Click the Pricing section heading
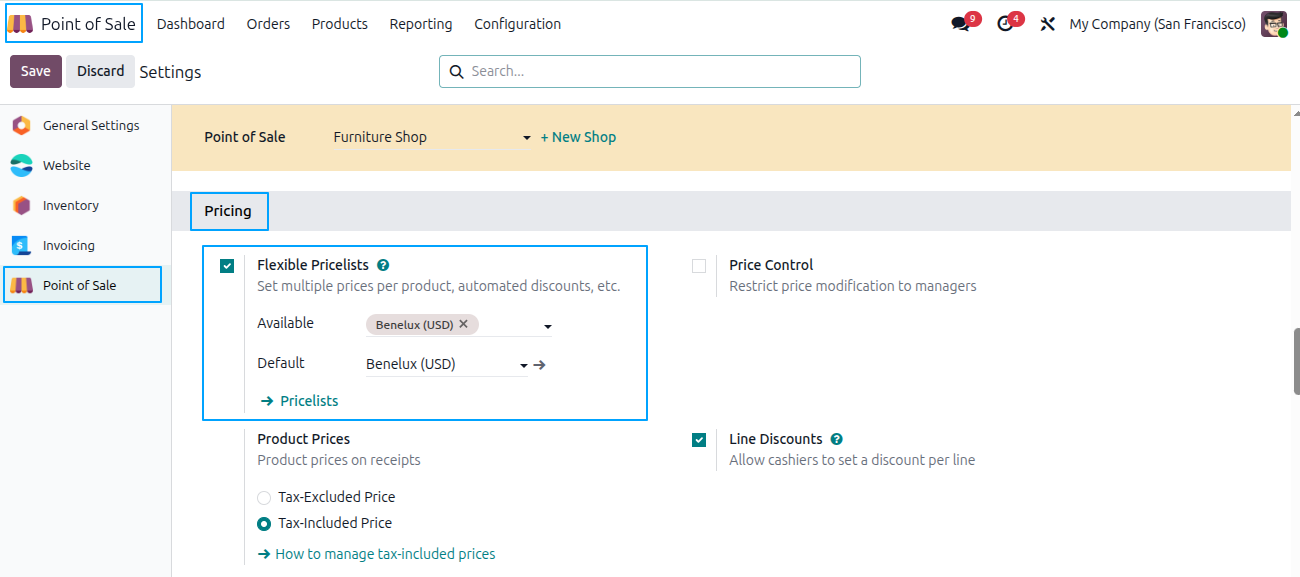The width and height of the screenshot is (1300, 577). (228, 211)
